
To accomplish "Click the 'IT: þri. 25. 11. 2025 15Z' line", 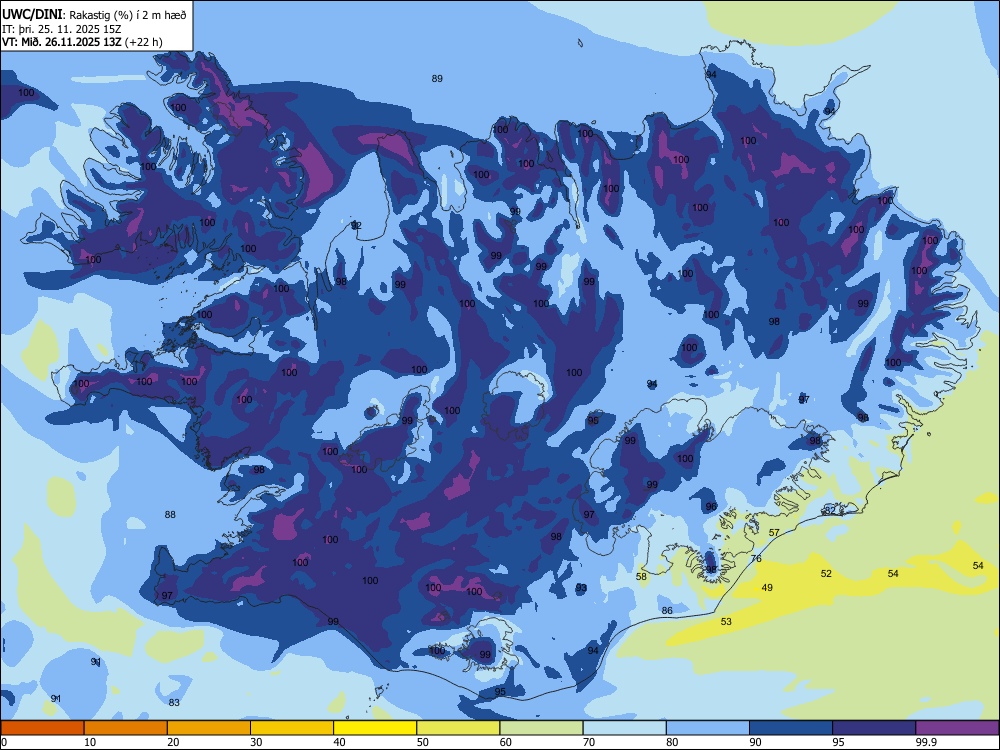I will pyautogui.click(x=62, y=29).
